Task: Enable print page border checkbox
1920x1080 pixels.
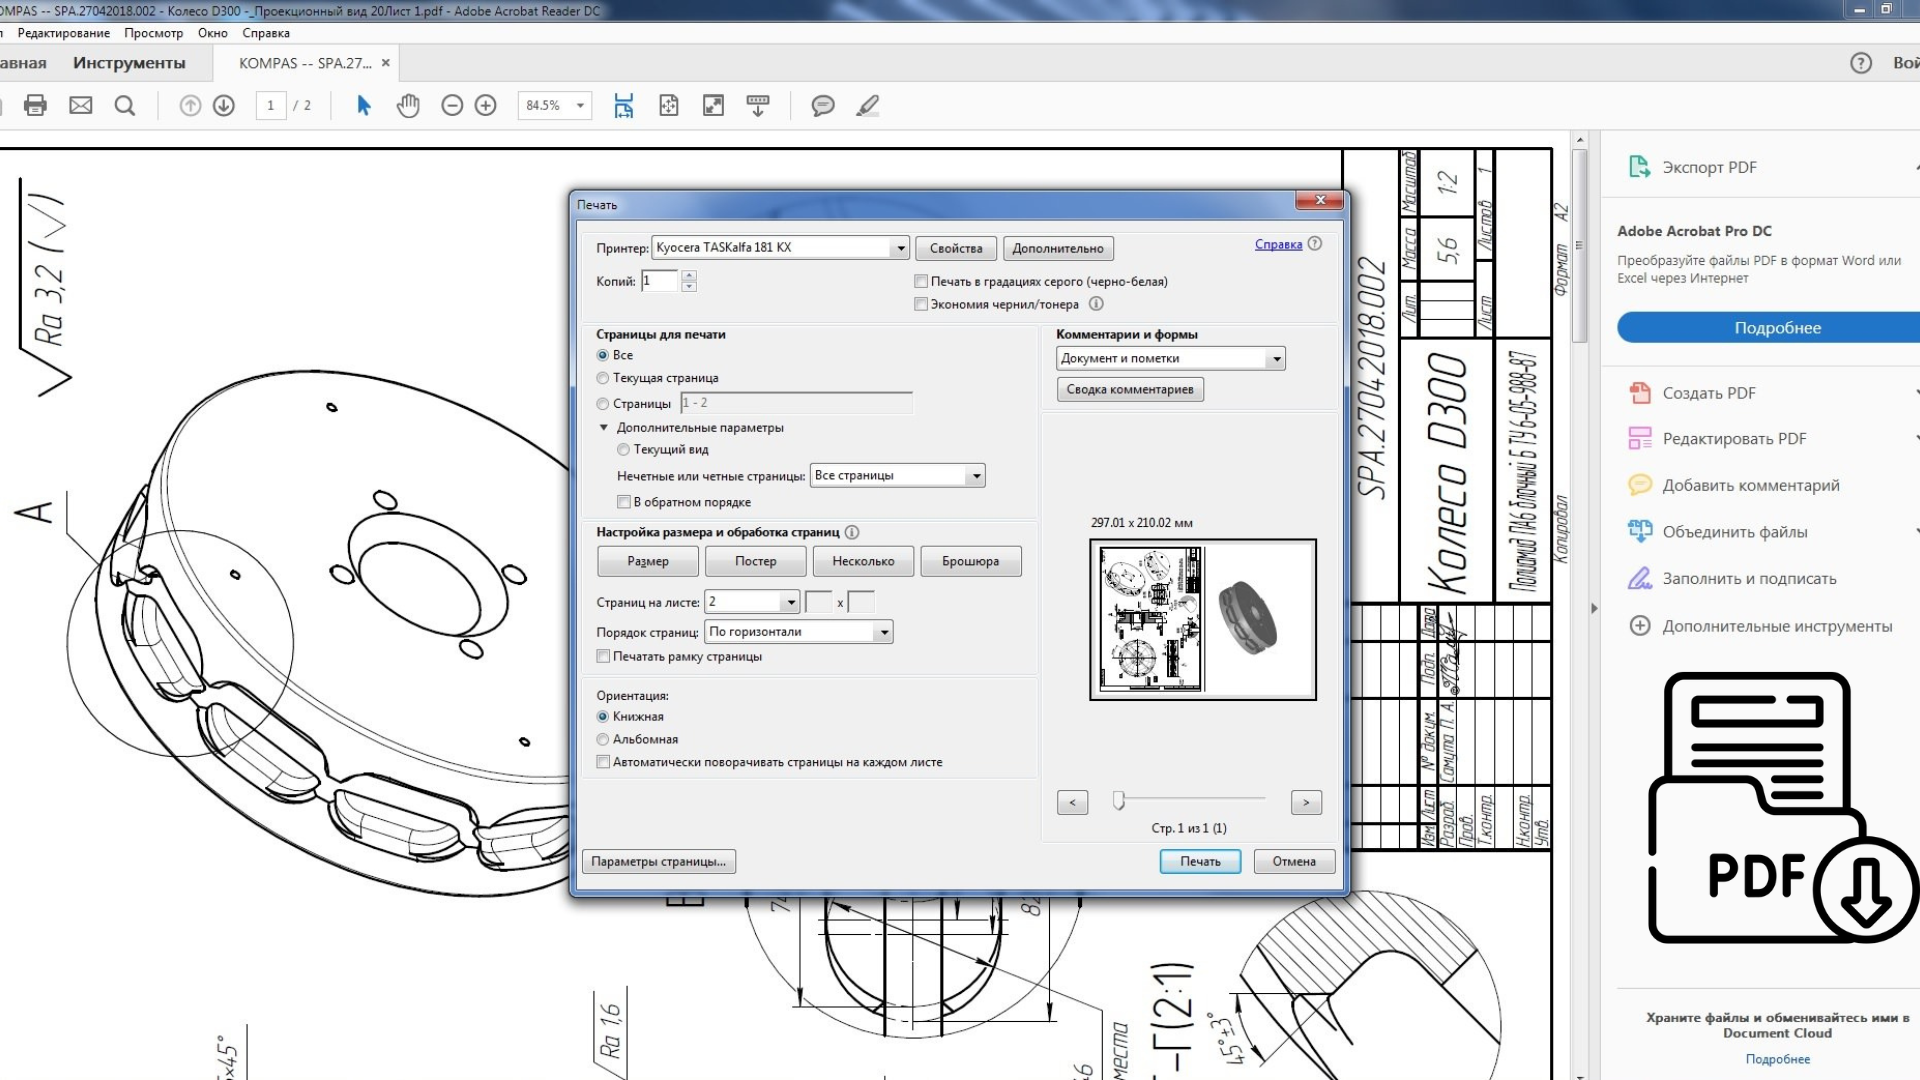Action: [x=603, y=657]
